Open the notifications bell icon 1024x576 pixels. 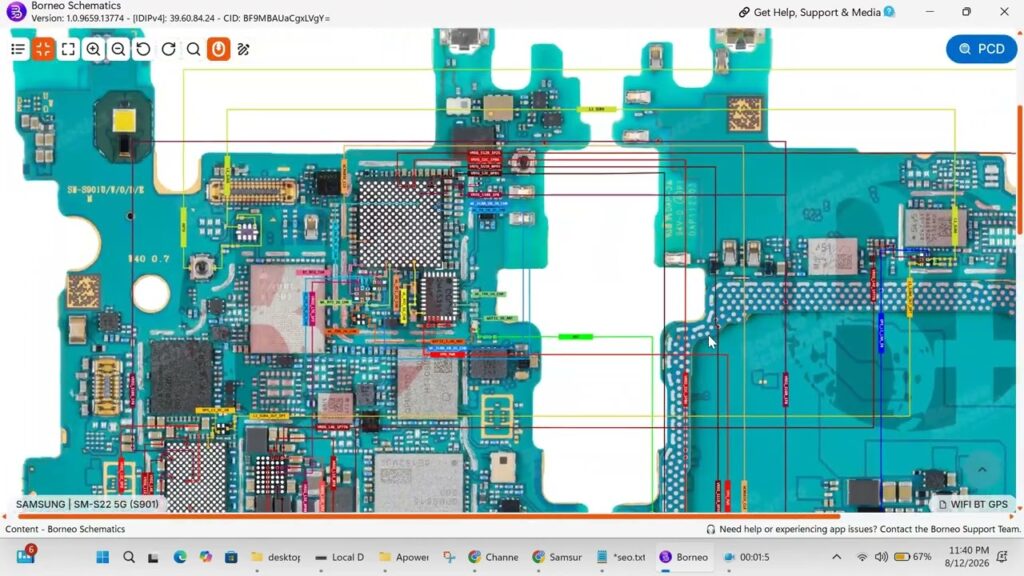point(1002,557)
